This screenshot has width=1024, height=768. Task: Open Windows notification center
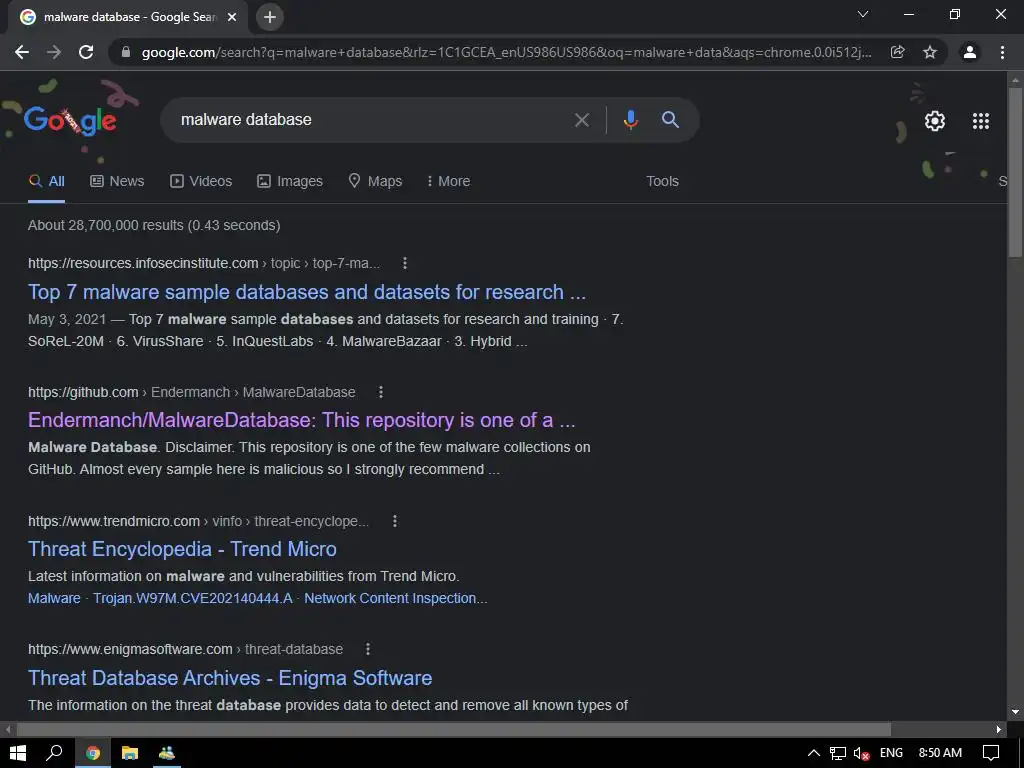[x=991, y=753]
